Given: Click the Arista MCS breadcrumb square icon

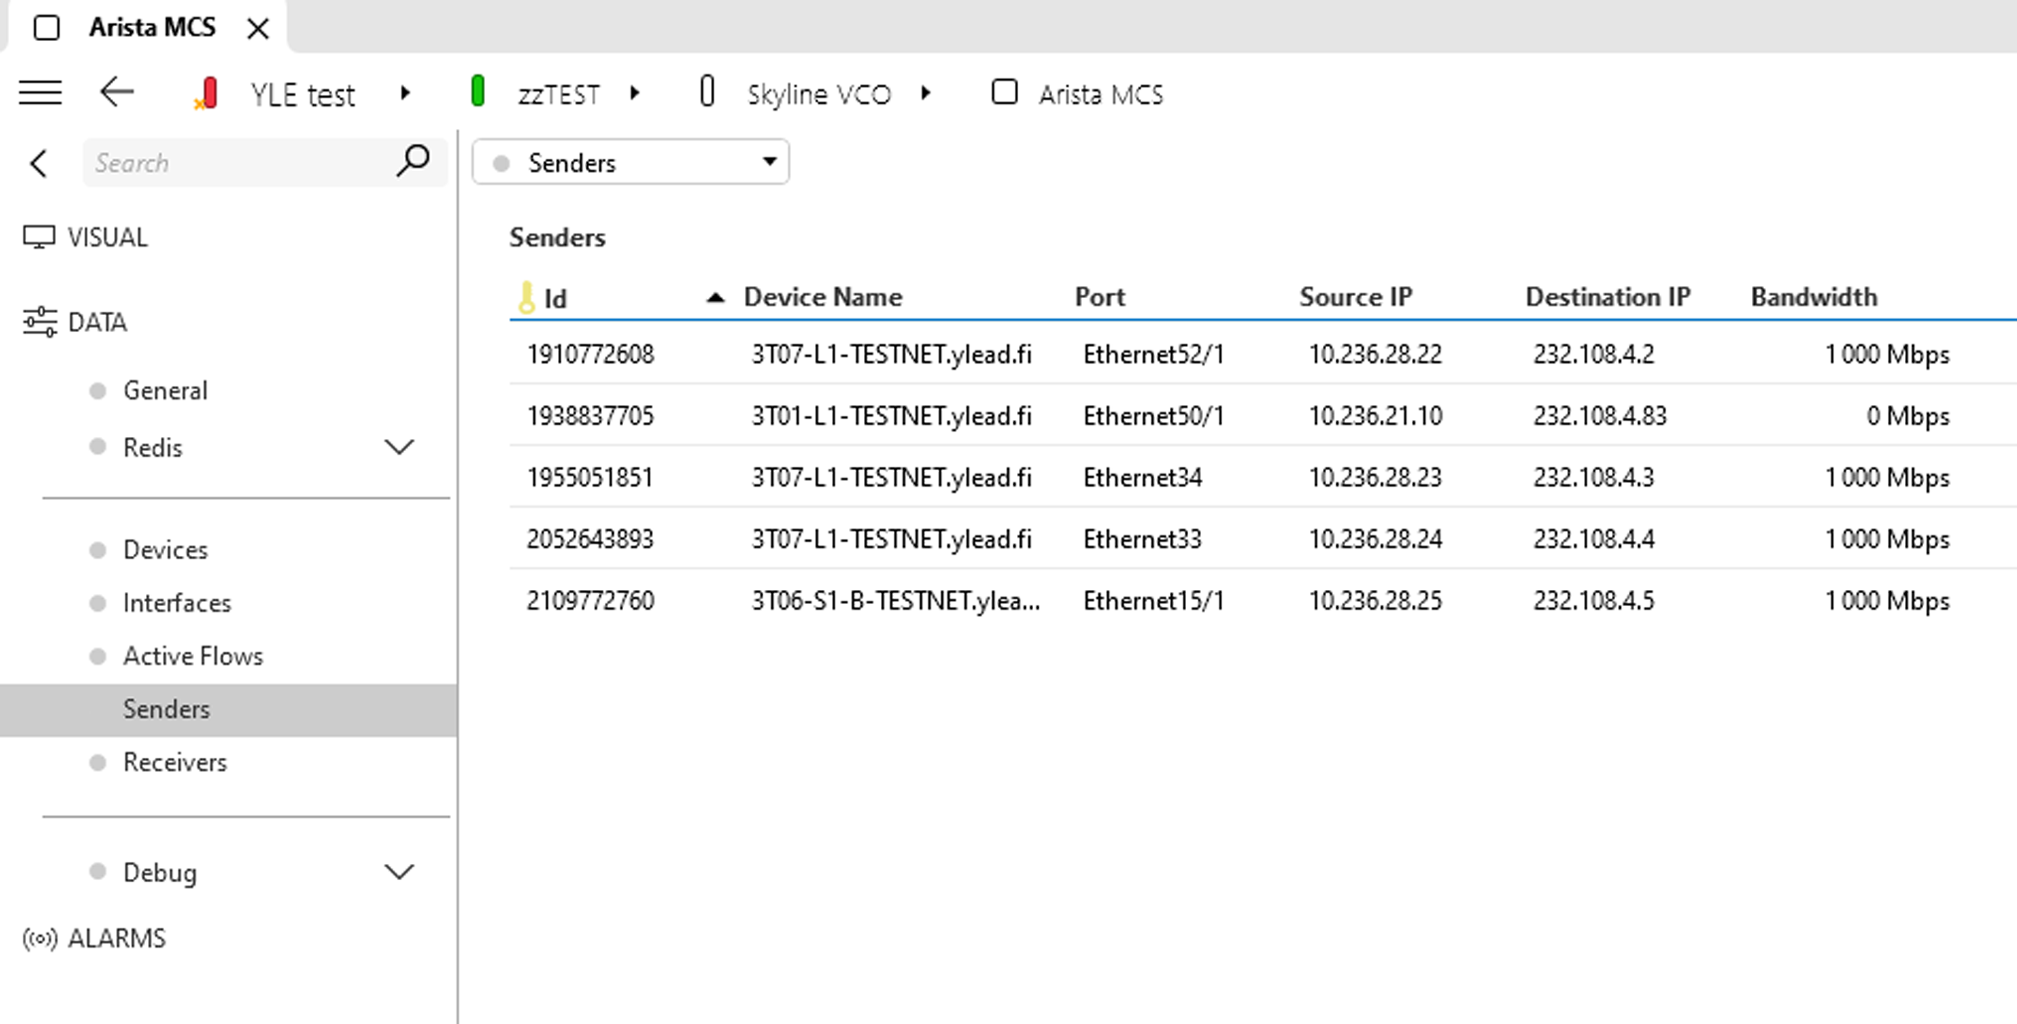Looking at the screenshot, I should (x=1004, y=92).
